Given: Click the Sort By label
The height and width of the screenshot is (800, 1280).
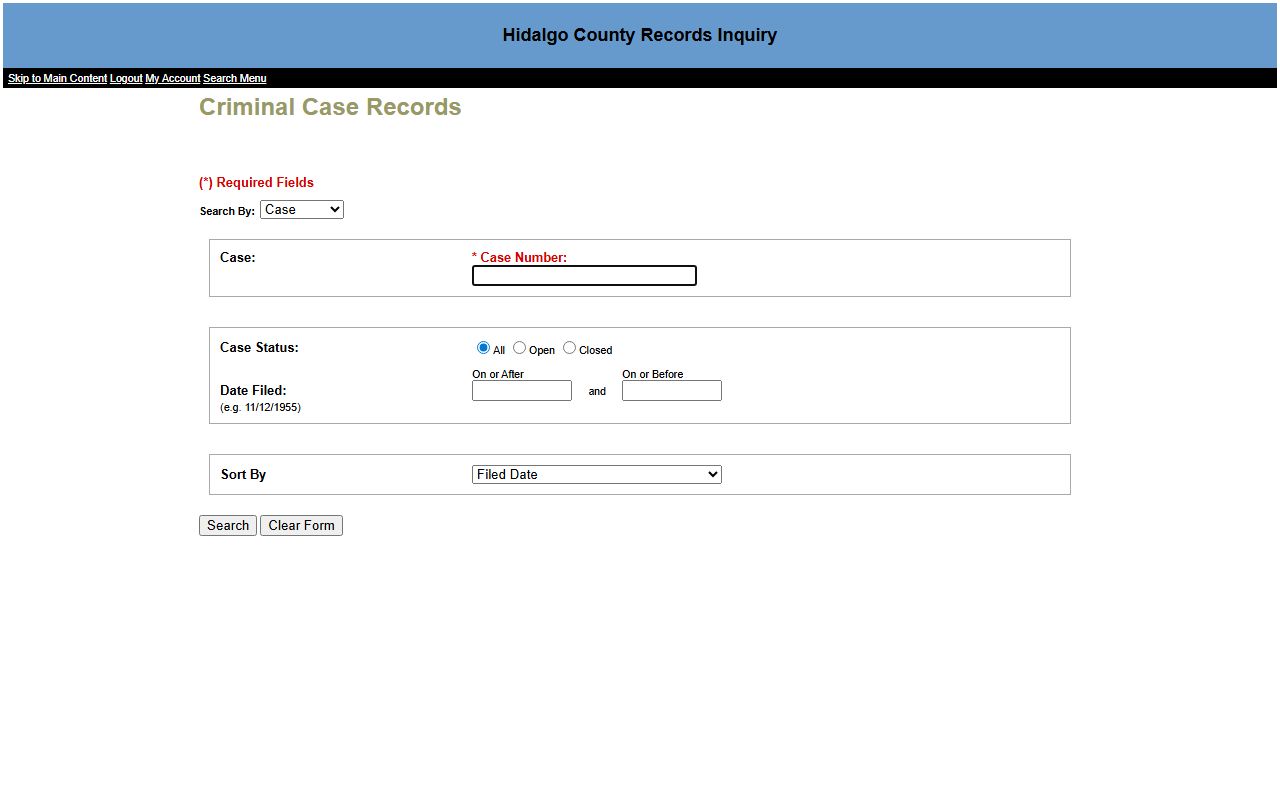Looking at the screenshot, I should (243, 475).
